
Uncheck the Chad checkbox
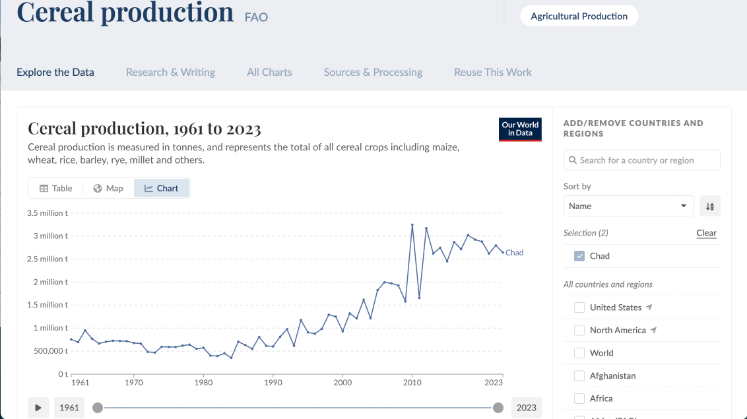point(580,256)
